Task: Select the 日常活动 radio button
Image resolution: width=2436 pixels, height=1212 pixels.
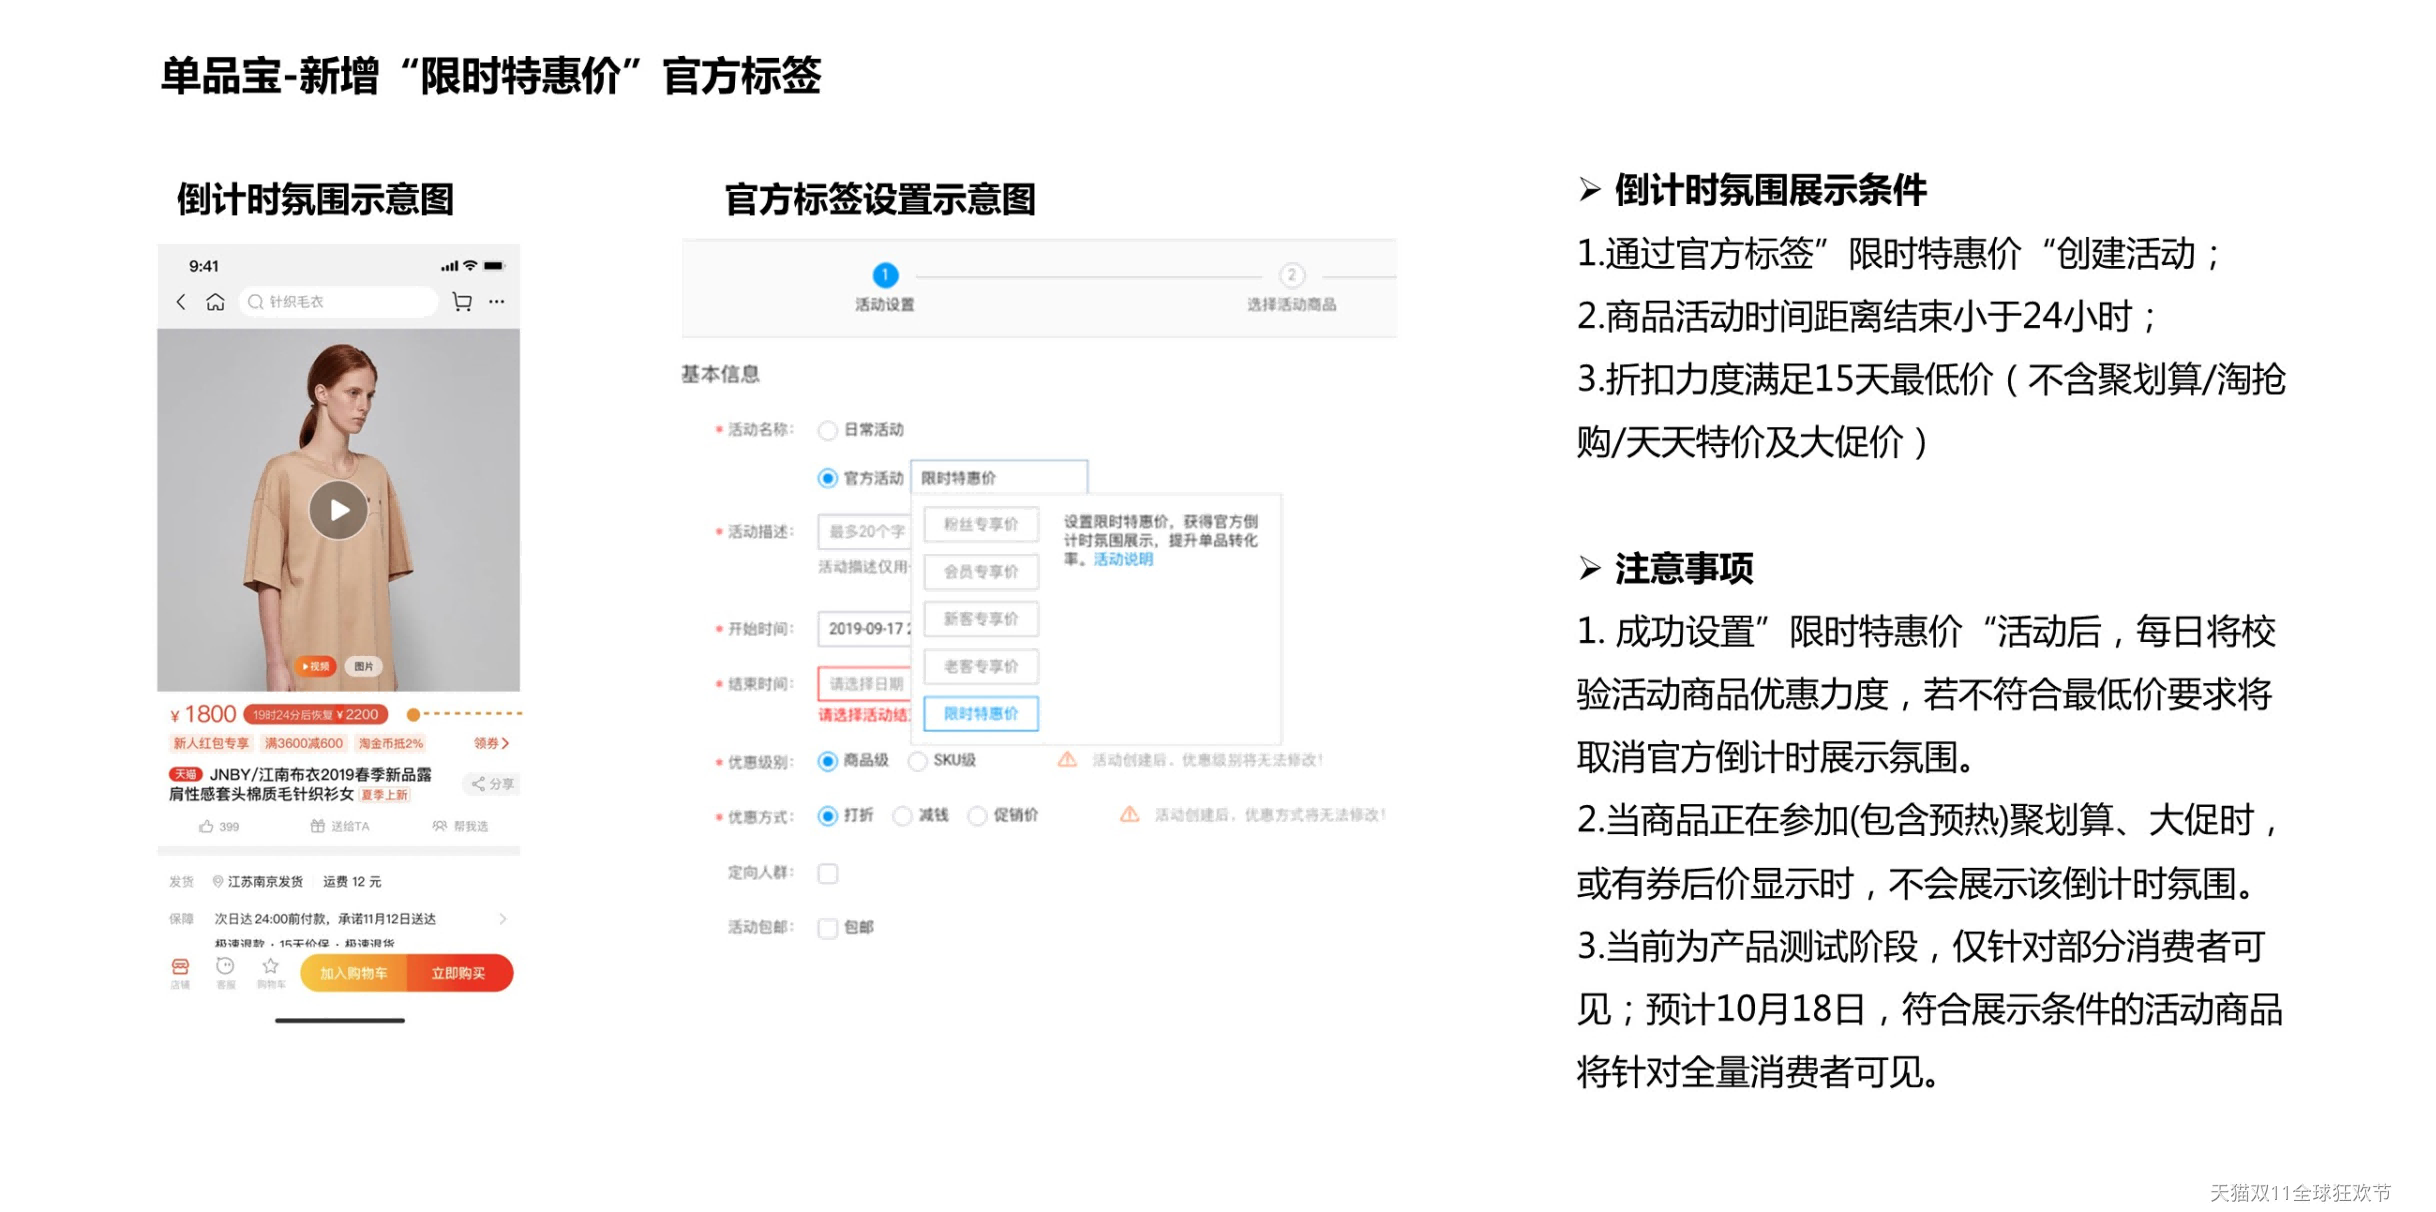Action: tap(828, 431)
